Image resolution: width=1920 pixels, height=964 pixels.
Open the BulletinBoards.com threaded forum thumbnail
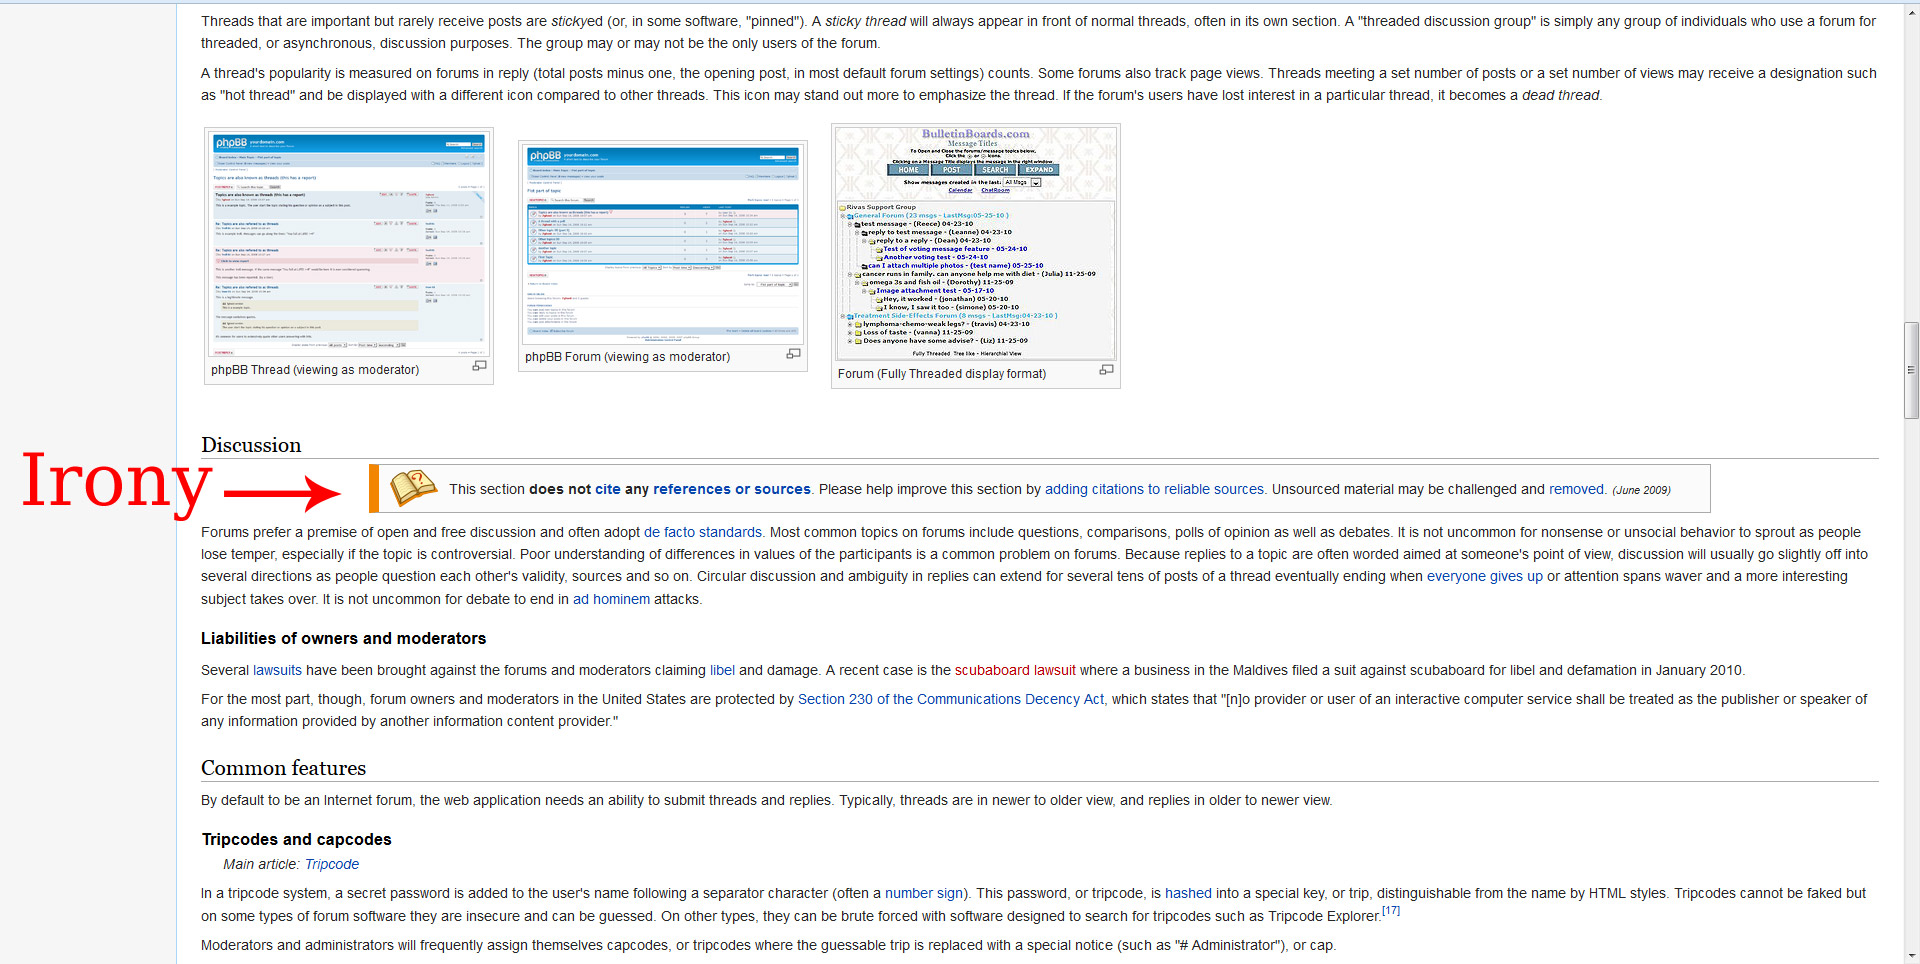975,243
